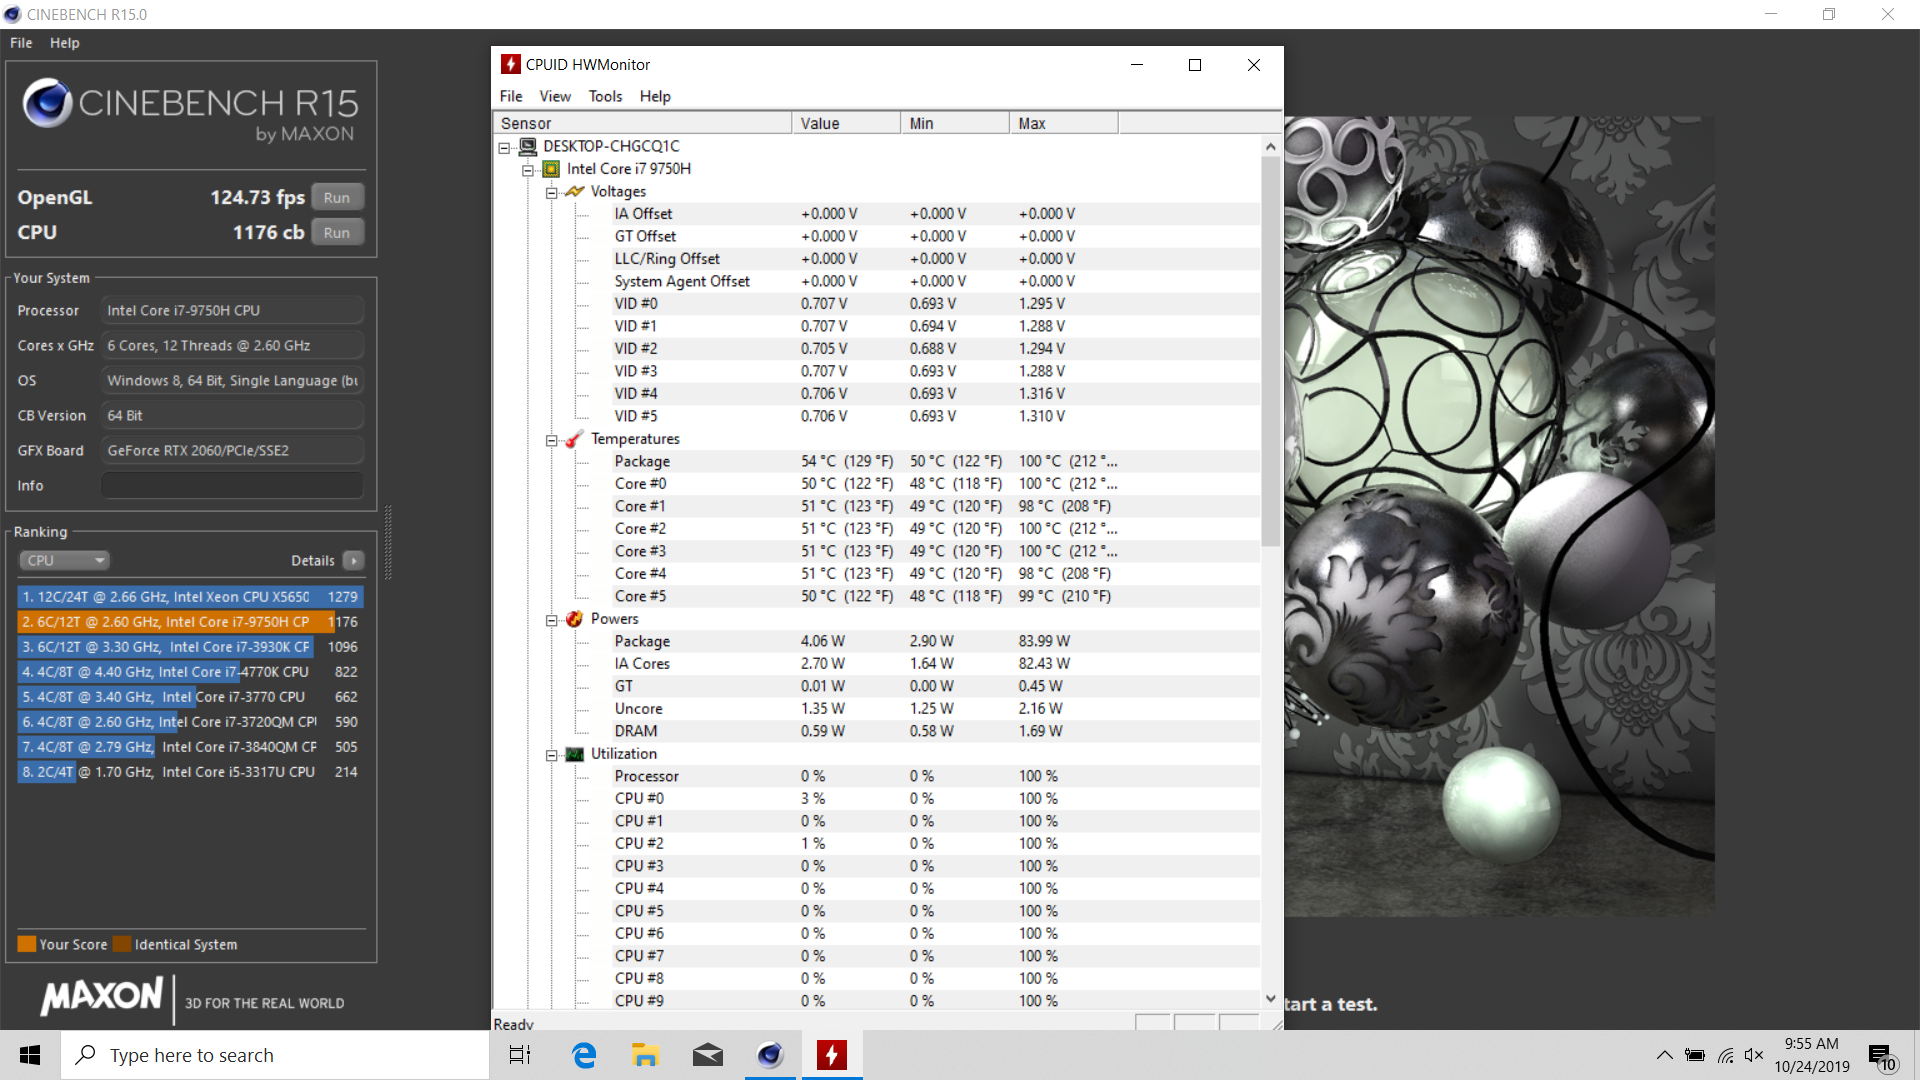Image resolution: width=1920 pixels, height=1080 pixels.
Task: Click the DESKTOP-CHGCQ1C computer icon
Action: pos(528,146)
